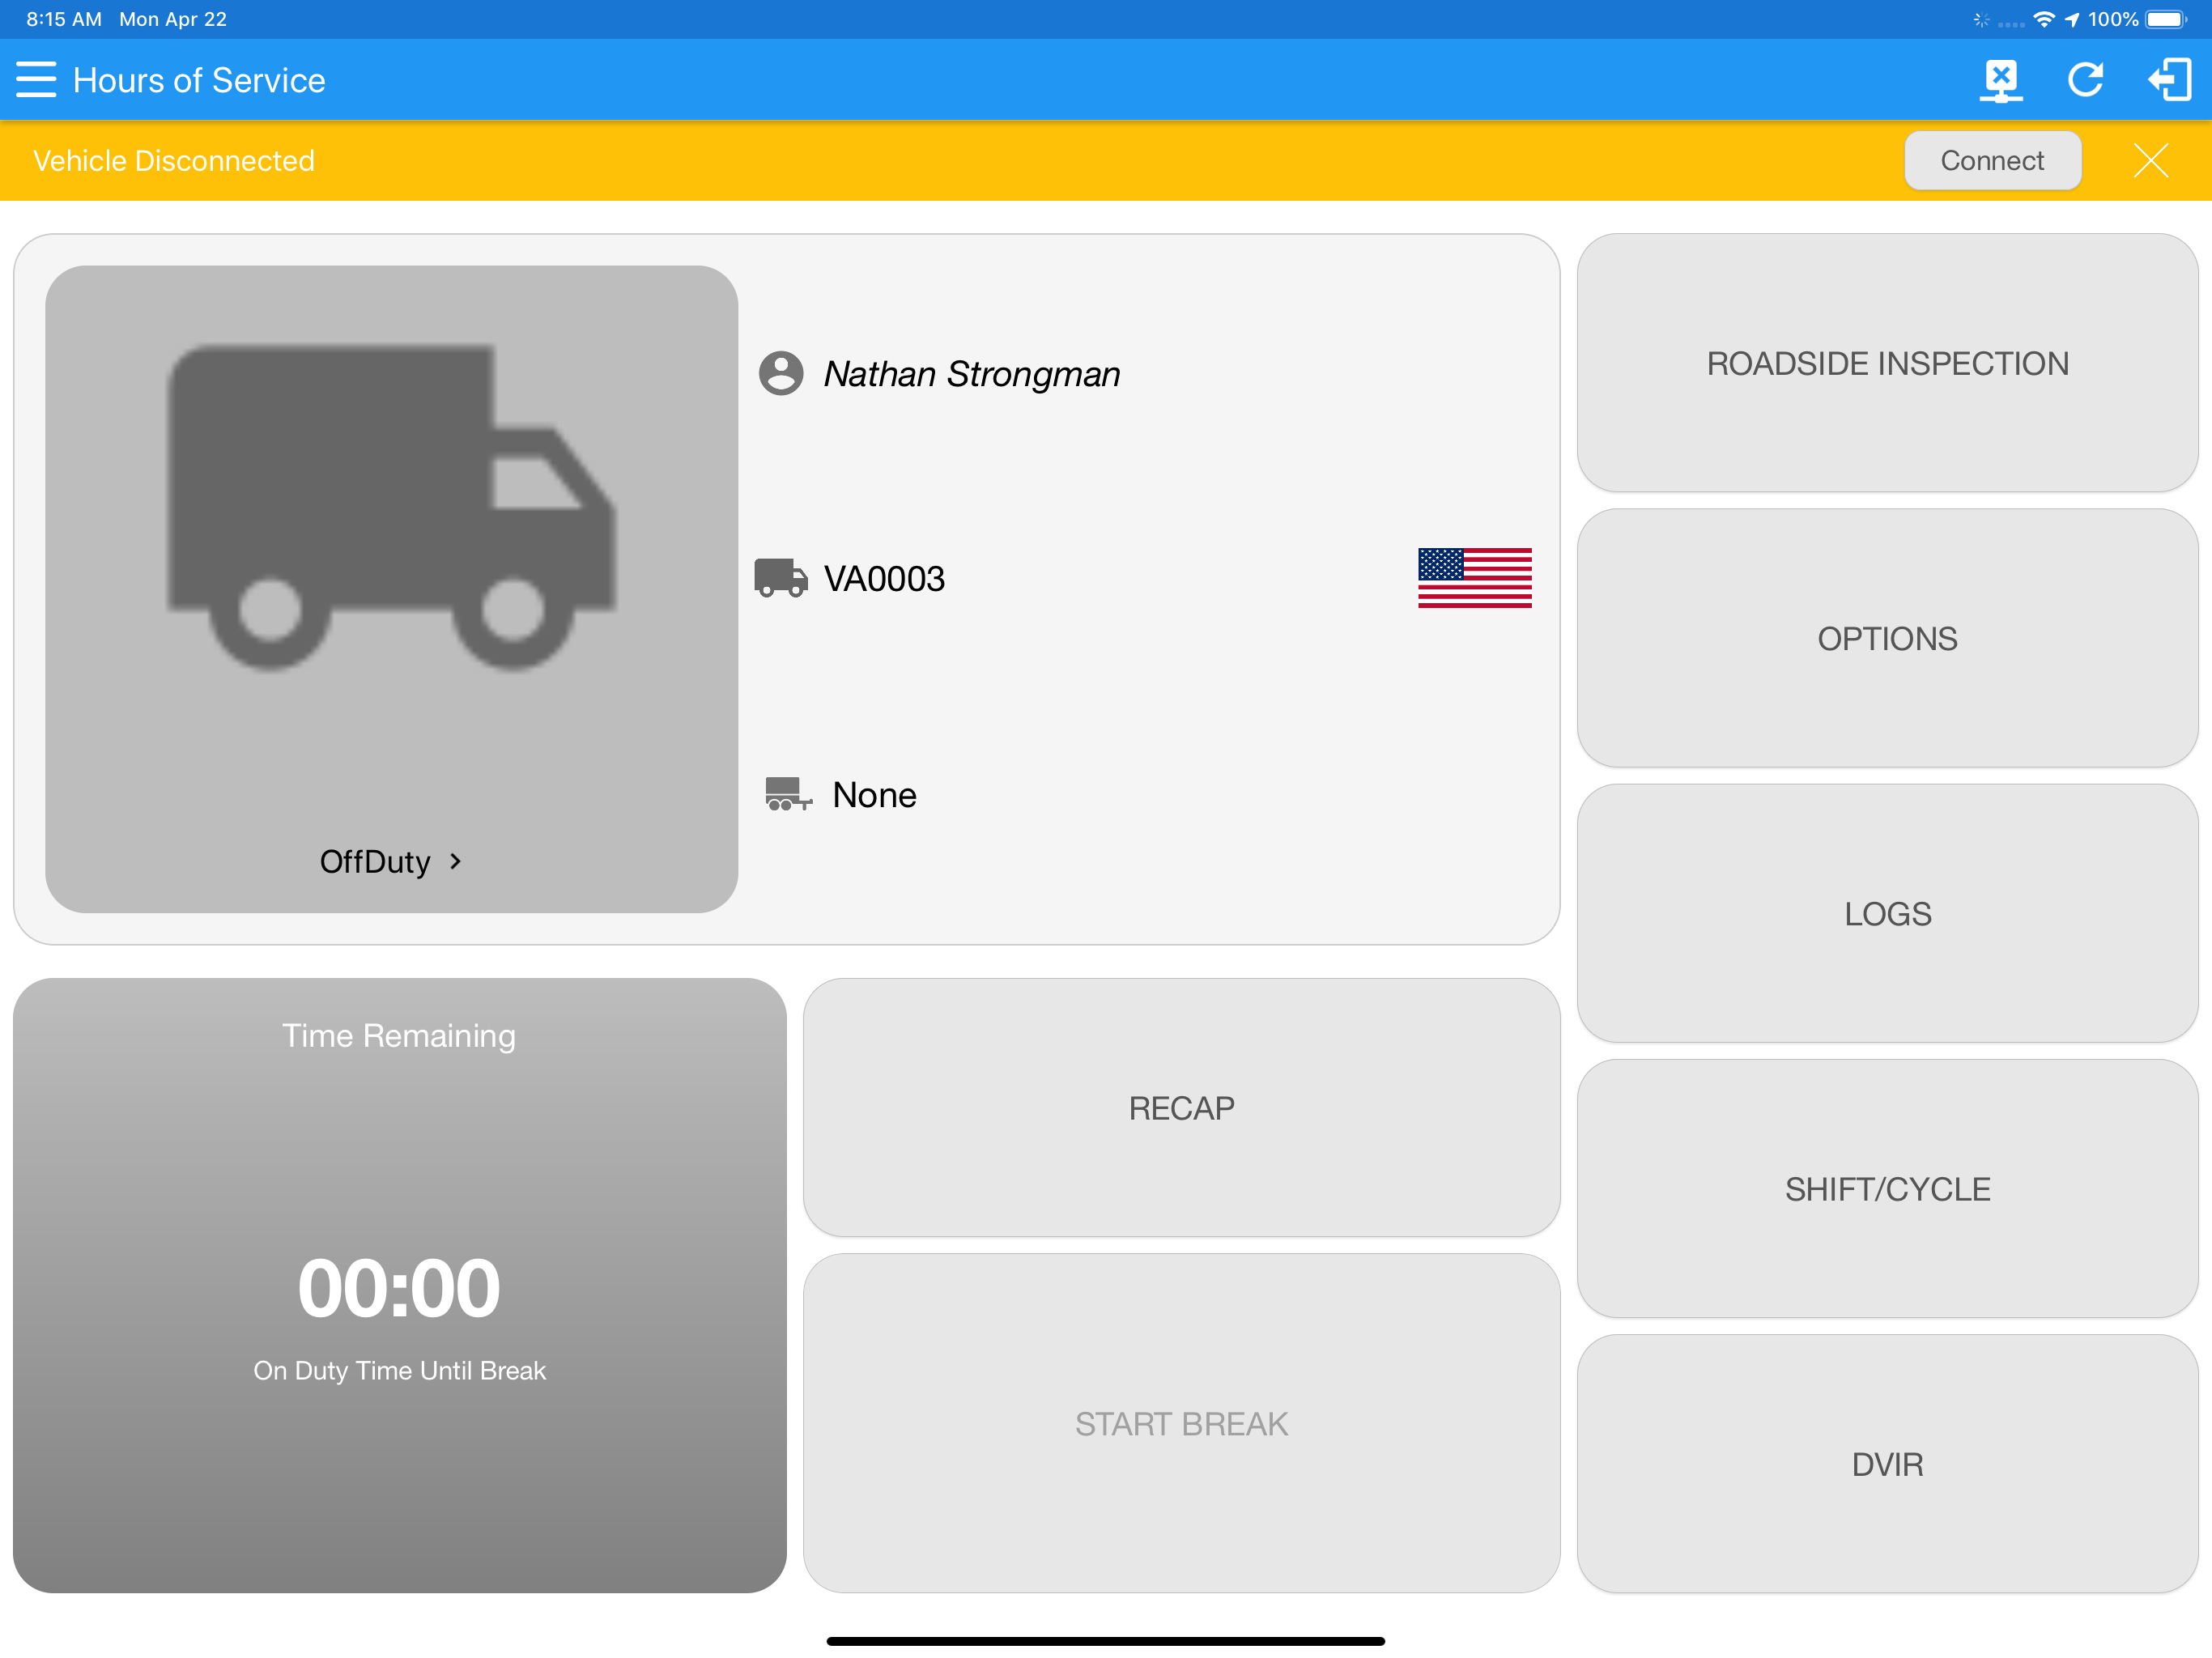Open Logs
Viewport: 2212px width, 1658px height.
pyautogui.click(x=1887, y=913)
